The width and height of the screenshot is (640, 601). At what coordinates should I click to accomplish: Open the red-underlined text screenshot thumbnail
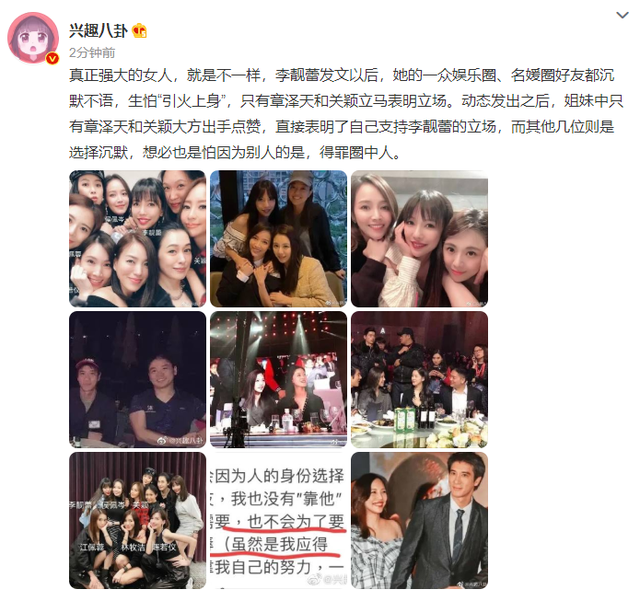pyautogui.click(x=278, y=521)
